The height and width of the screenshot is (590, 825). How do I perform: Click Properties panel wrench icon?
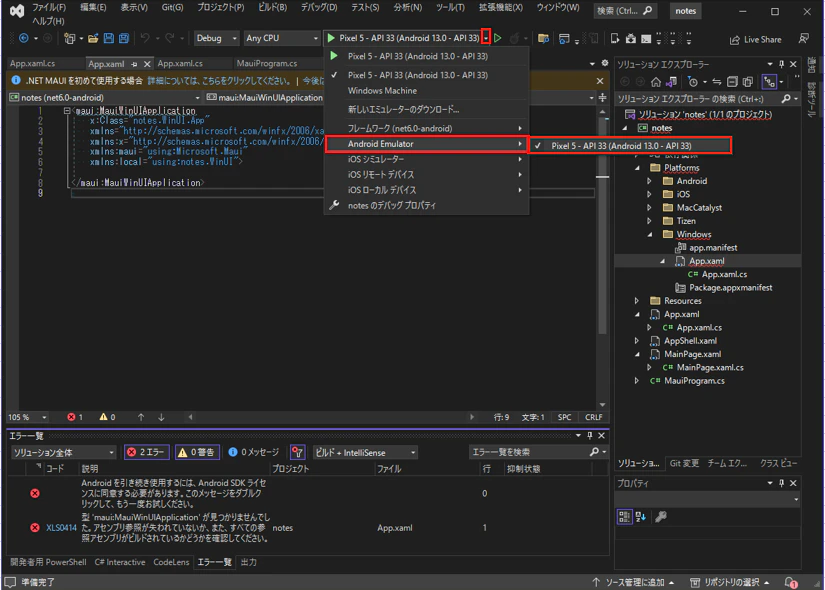[x=661, y=517]
